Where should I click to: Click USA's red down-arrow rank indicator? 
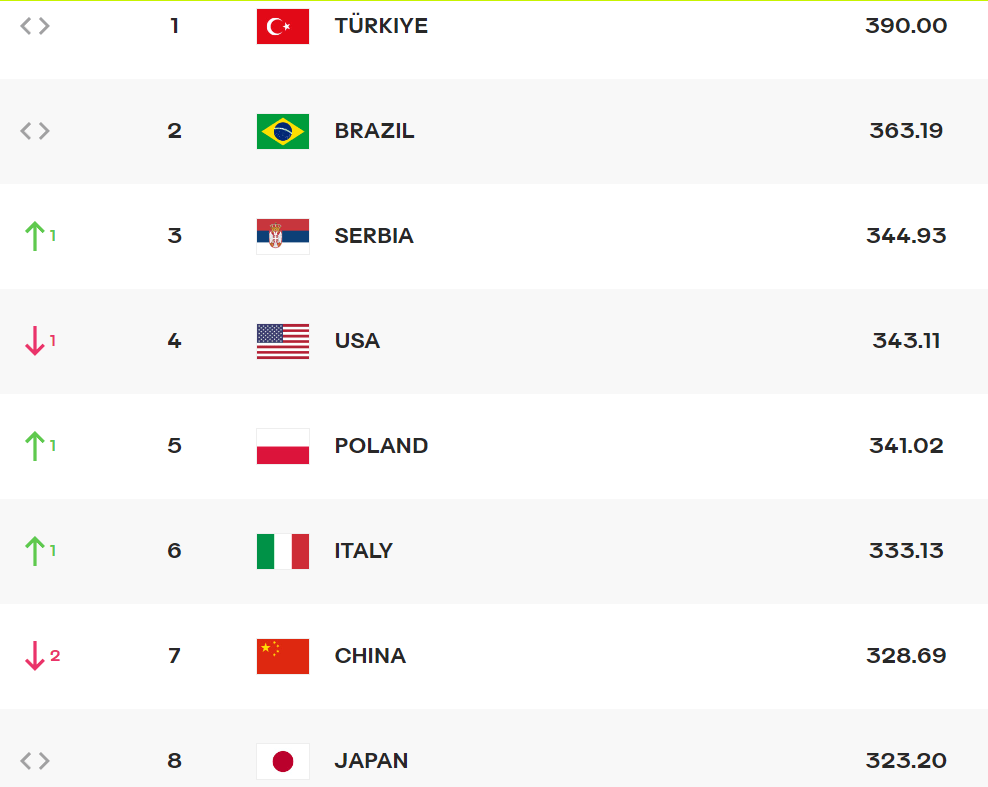(36, 341)
